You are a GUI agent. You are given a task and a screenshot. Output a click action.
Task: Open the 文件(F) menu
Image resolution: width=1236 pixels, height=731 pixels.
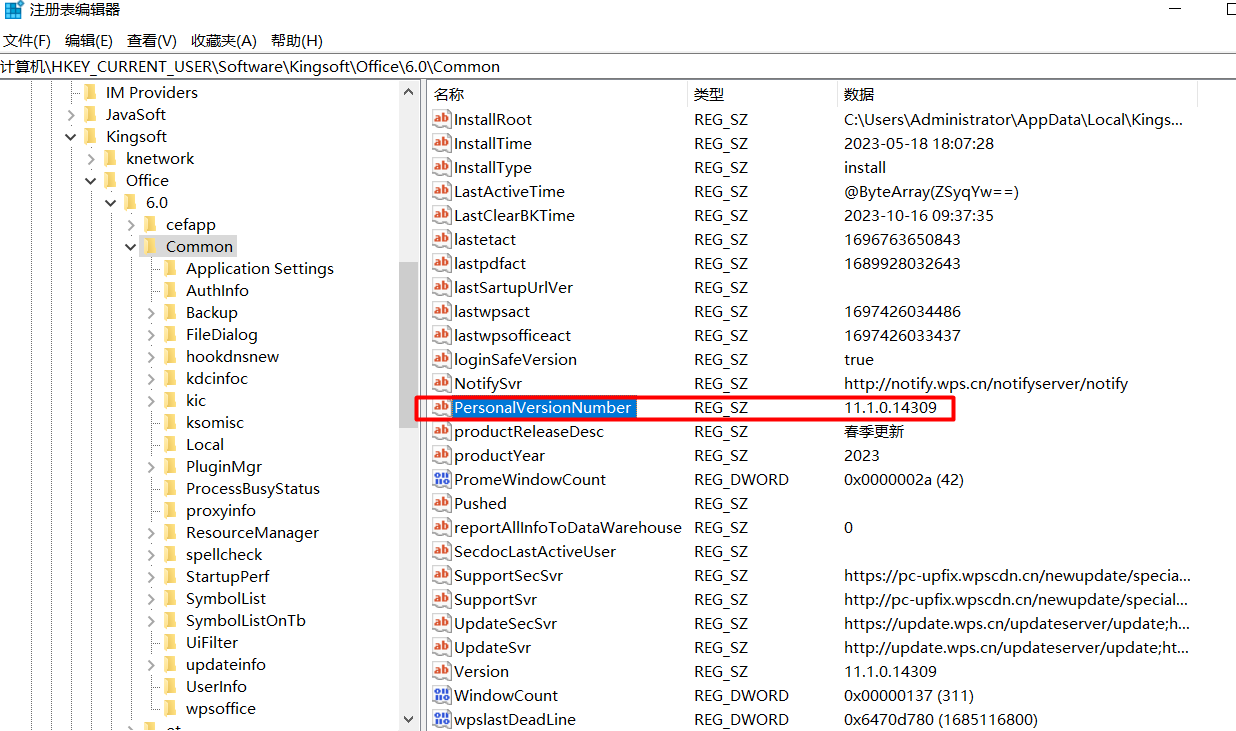tap(27, 41)
